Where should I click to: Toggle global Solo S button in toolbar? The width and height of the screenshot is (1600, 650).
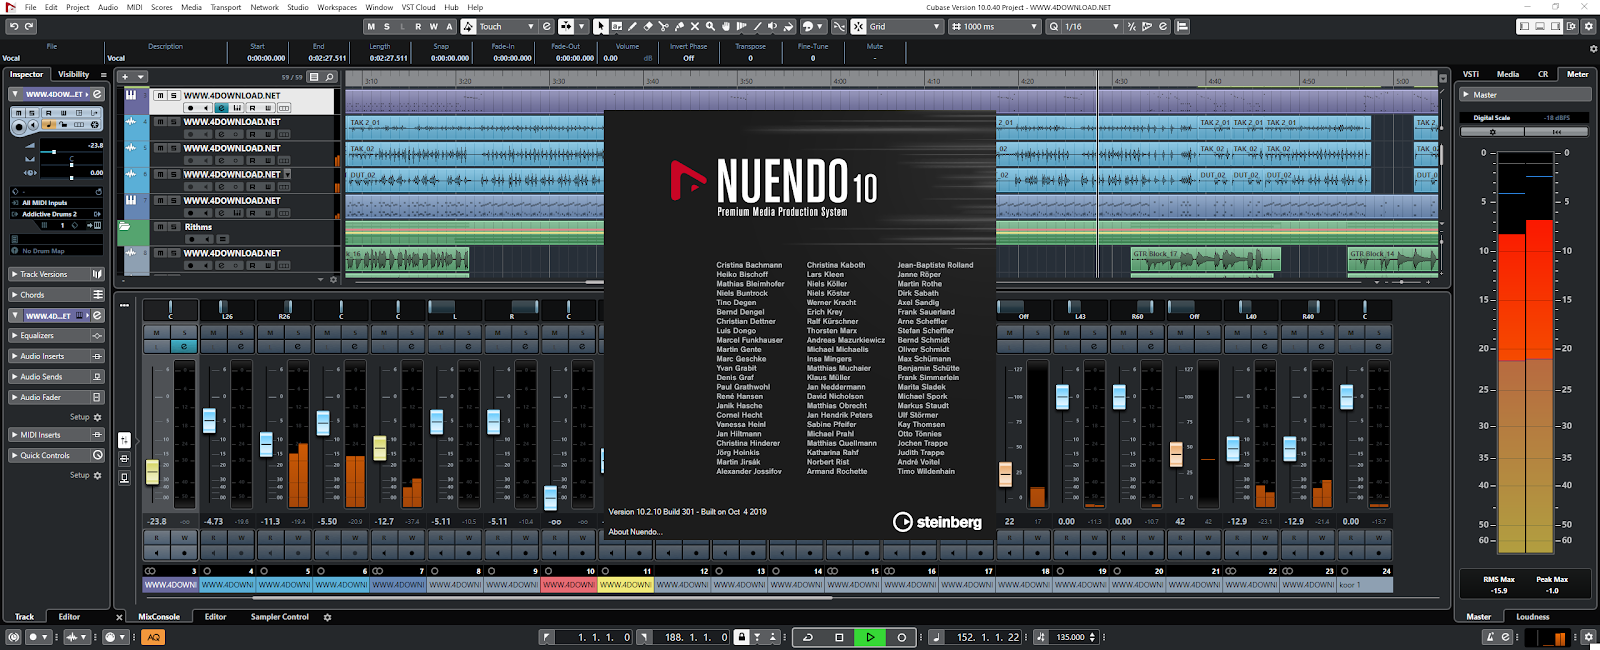click(387, 26)
